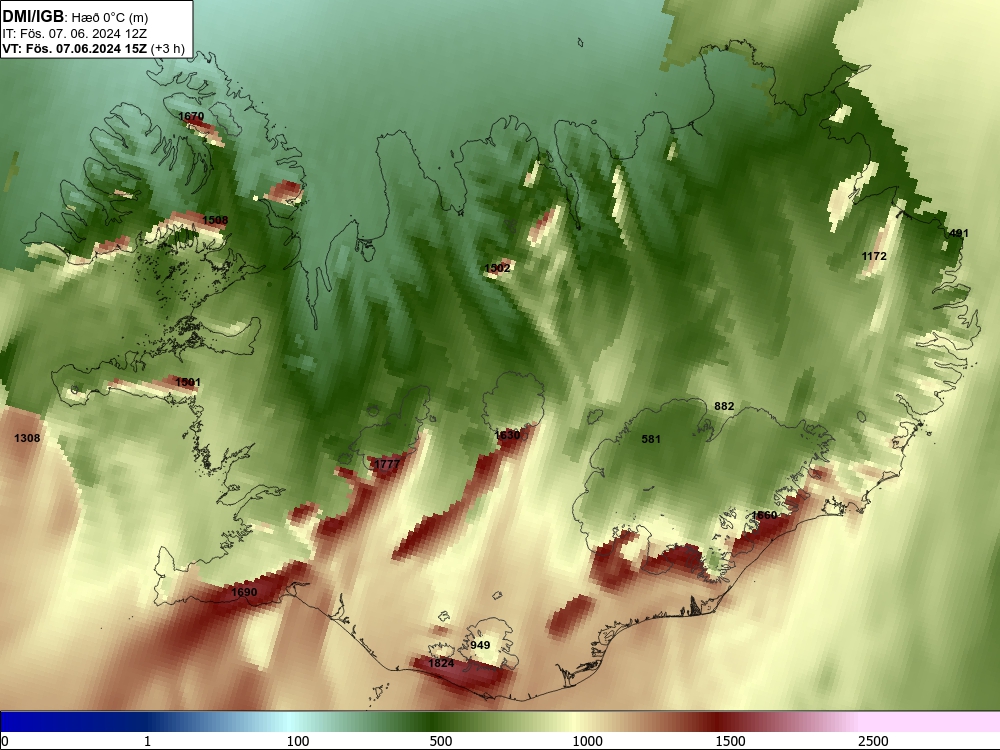Click the 1670 height label in the Westfjords

click(x=191, y=116)
